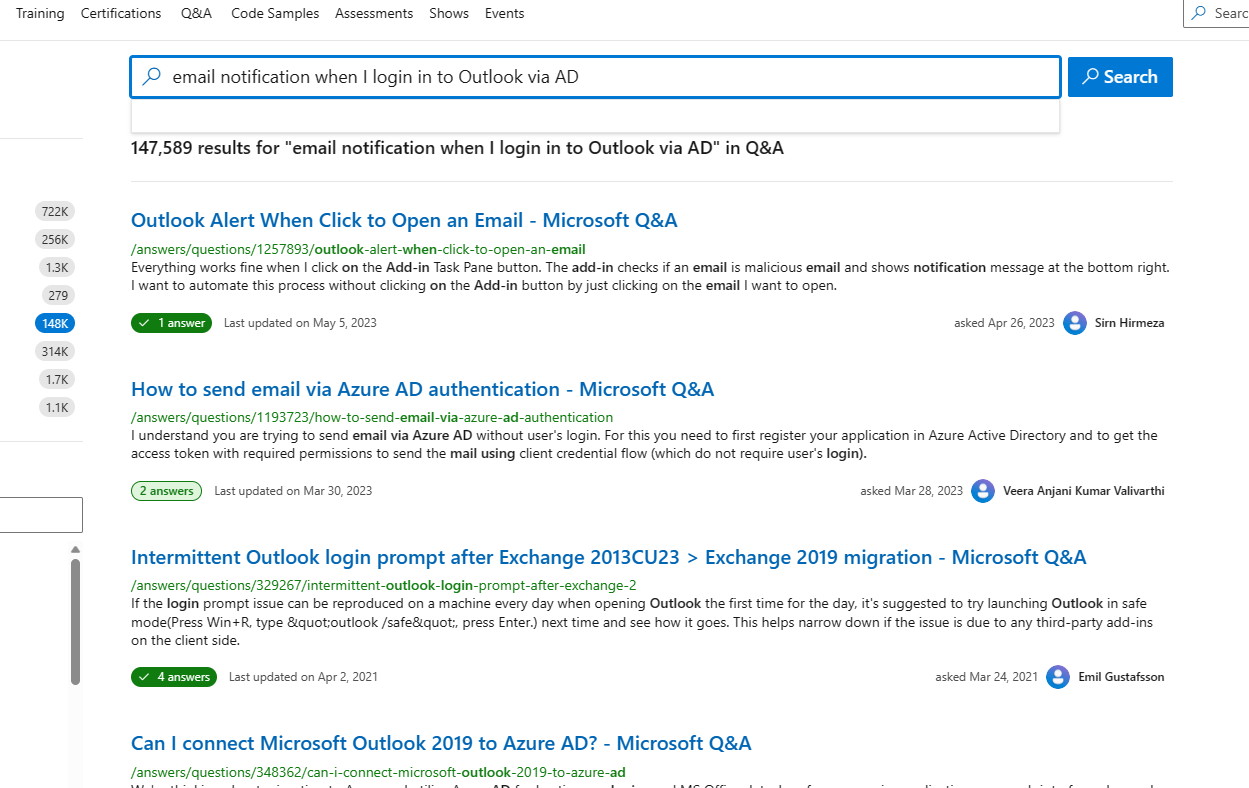Click the blue Search button
The width and height of the screenshot is (1249, 788).
point(1120,77)
